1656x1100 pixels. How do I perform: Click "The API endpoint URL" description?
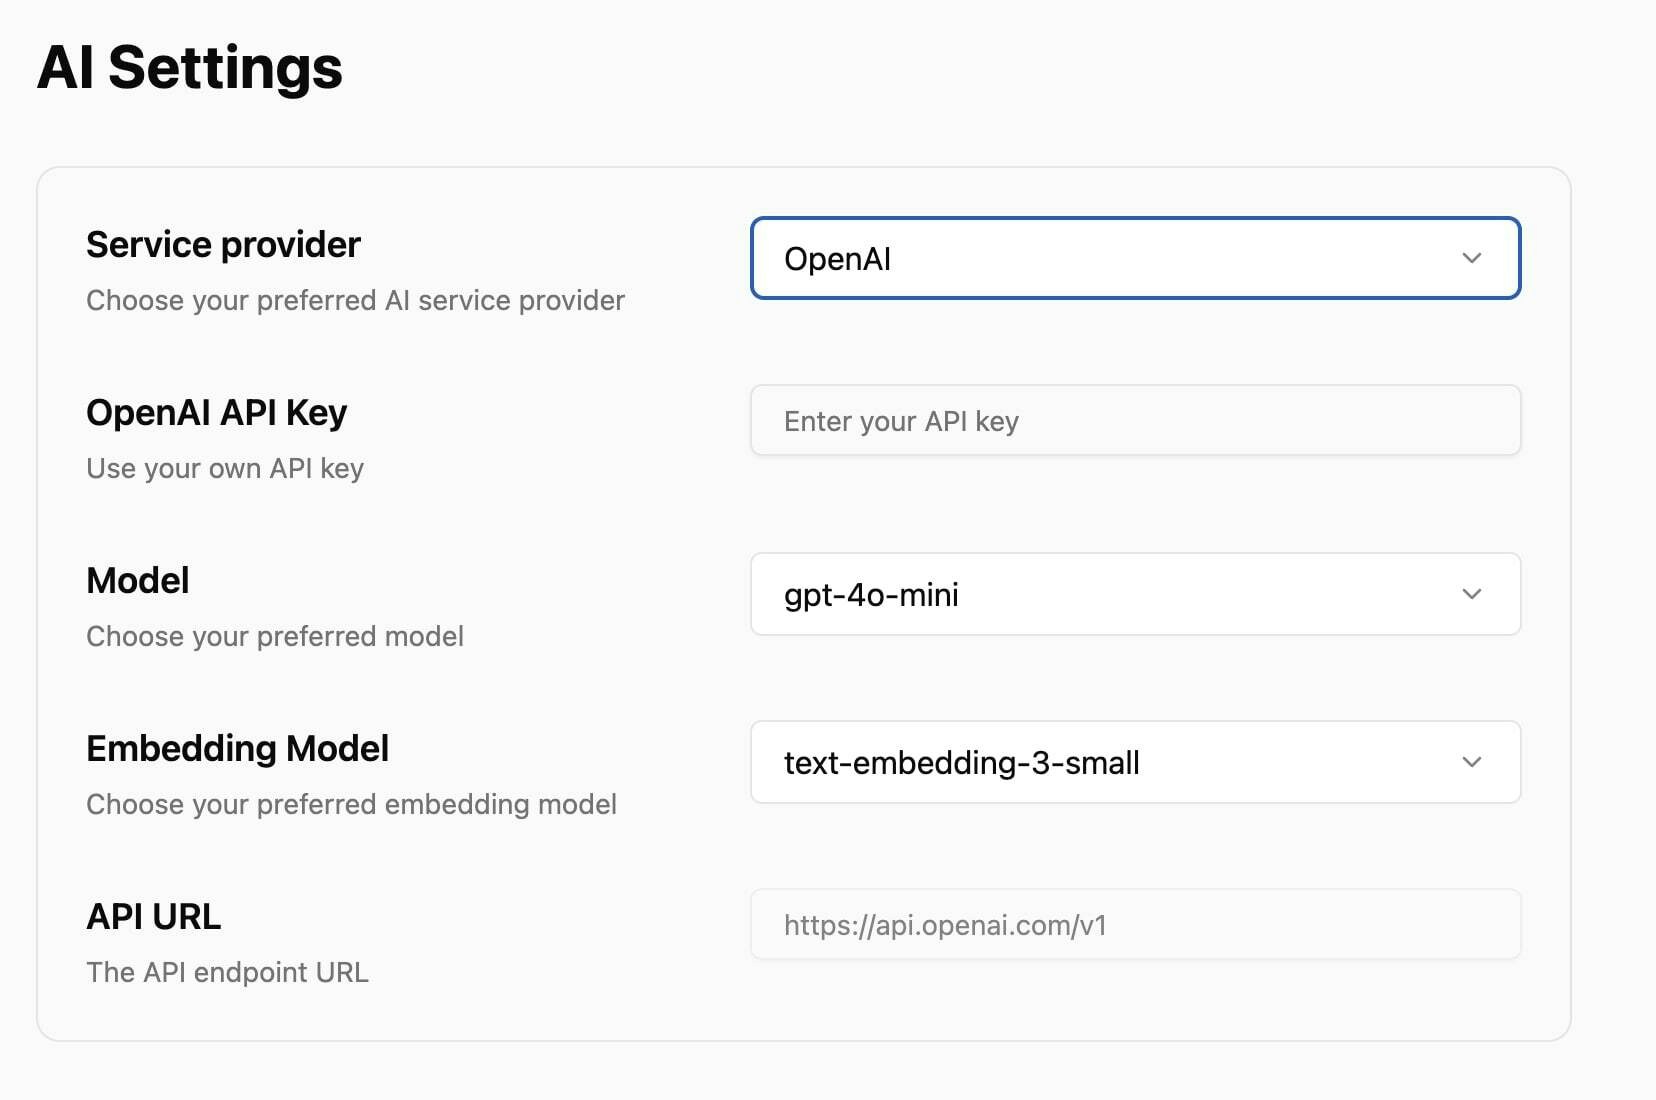click(x=227, y=973)
